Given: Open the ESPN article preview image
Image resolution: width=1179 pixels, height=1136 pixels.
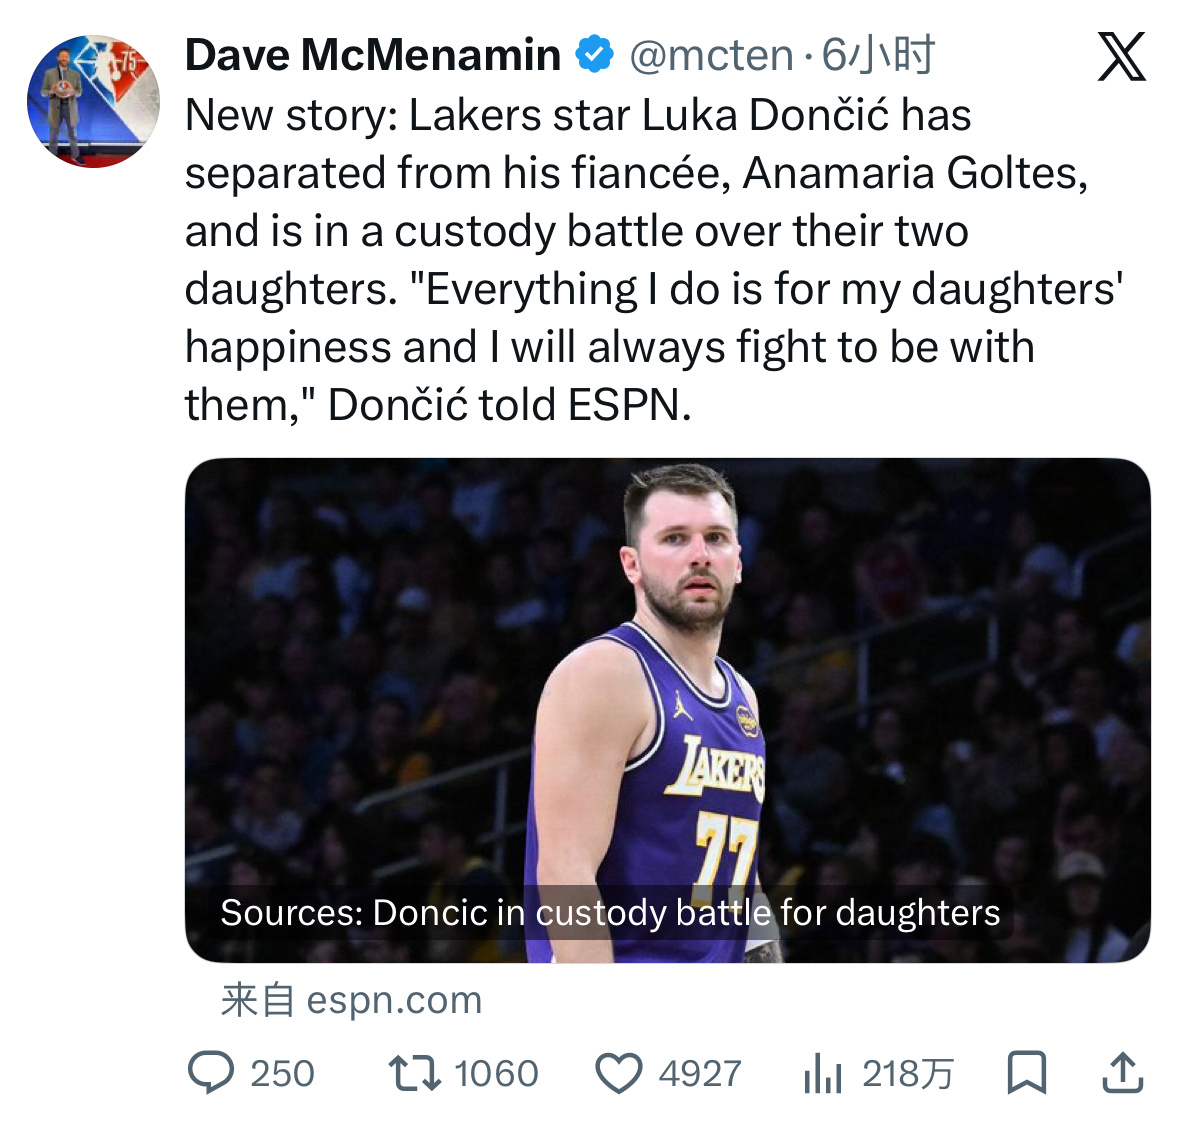Looking at the screenshot, I should (667, 680).
